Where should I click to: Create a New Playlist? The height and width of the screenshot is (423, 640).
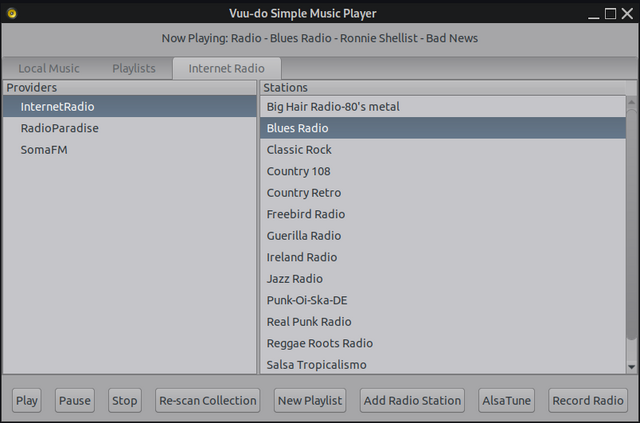tap(310, 400)
